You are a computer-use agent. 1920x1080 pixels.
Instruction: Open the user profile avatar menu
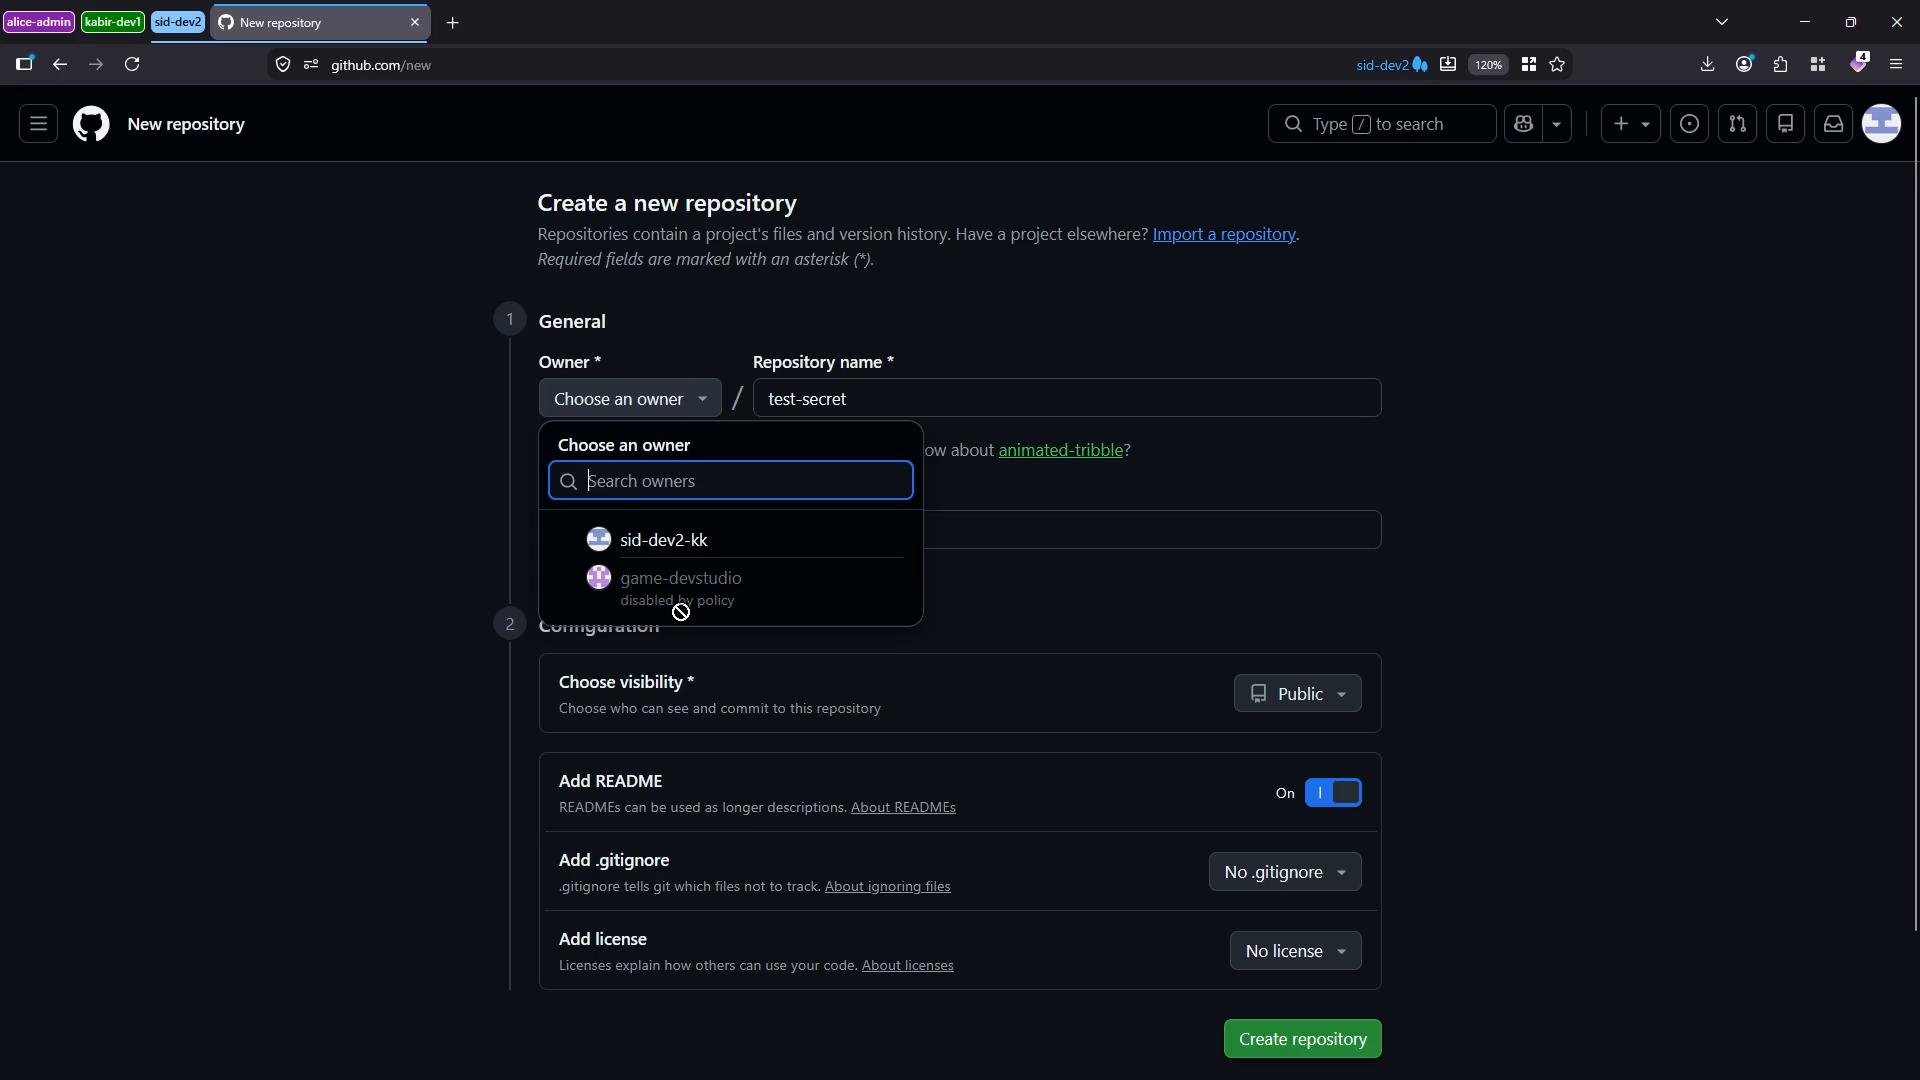[x=1881, y=124]
